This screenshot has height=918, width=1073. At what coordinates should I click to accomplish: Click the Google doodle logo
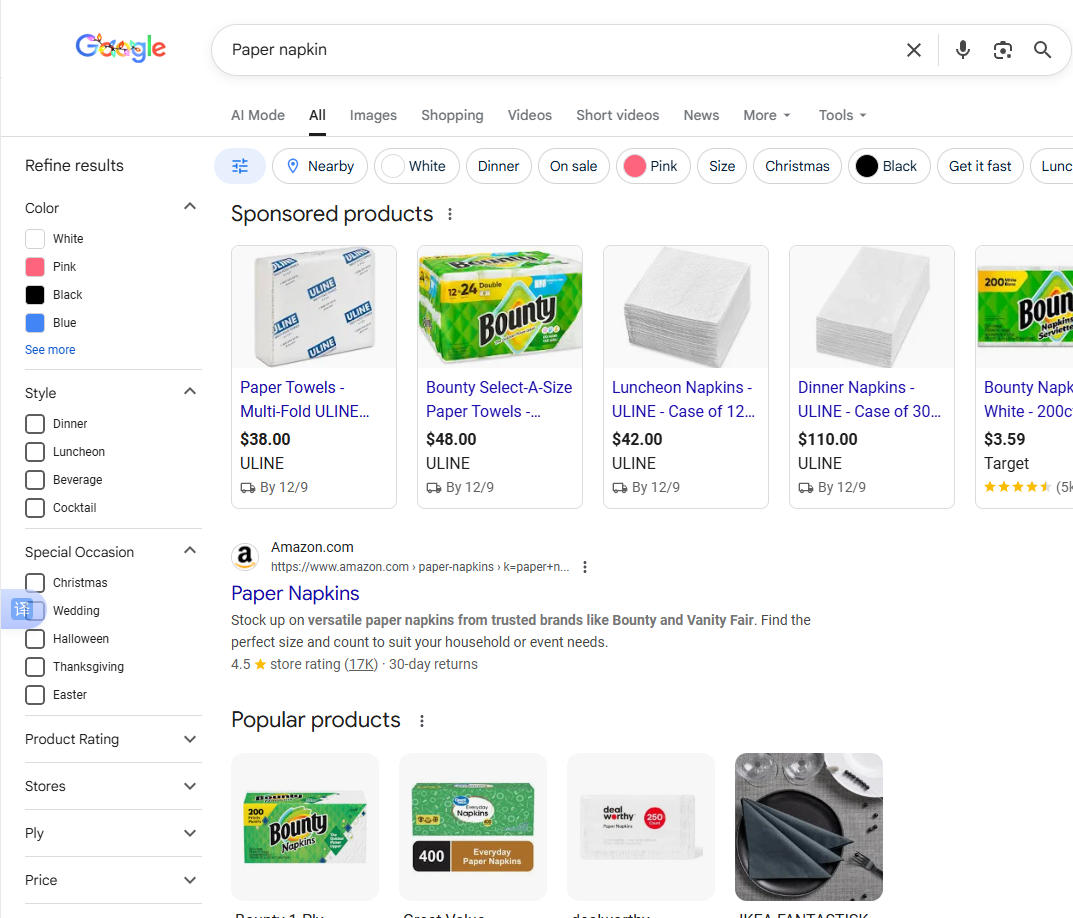[x=120, y=48]
